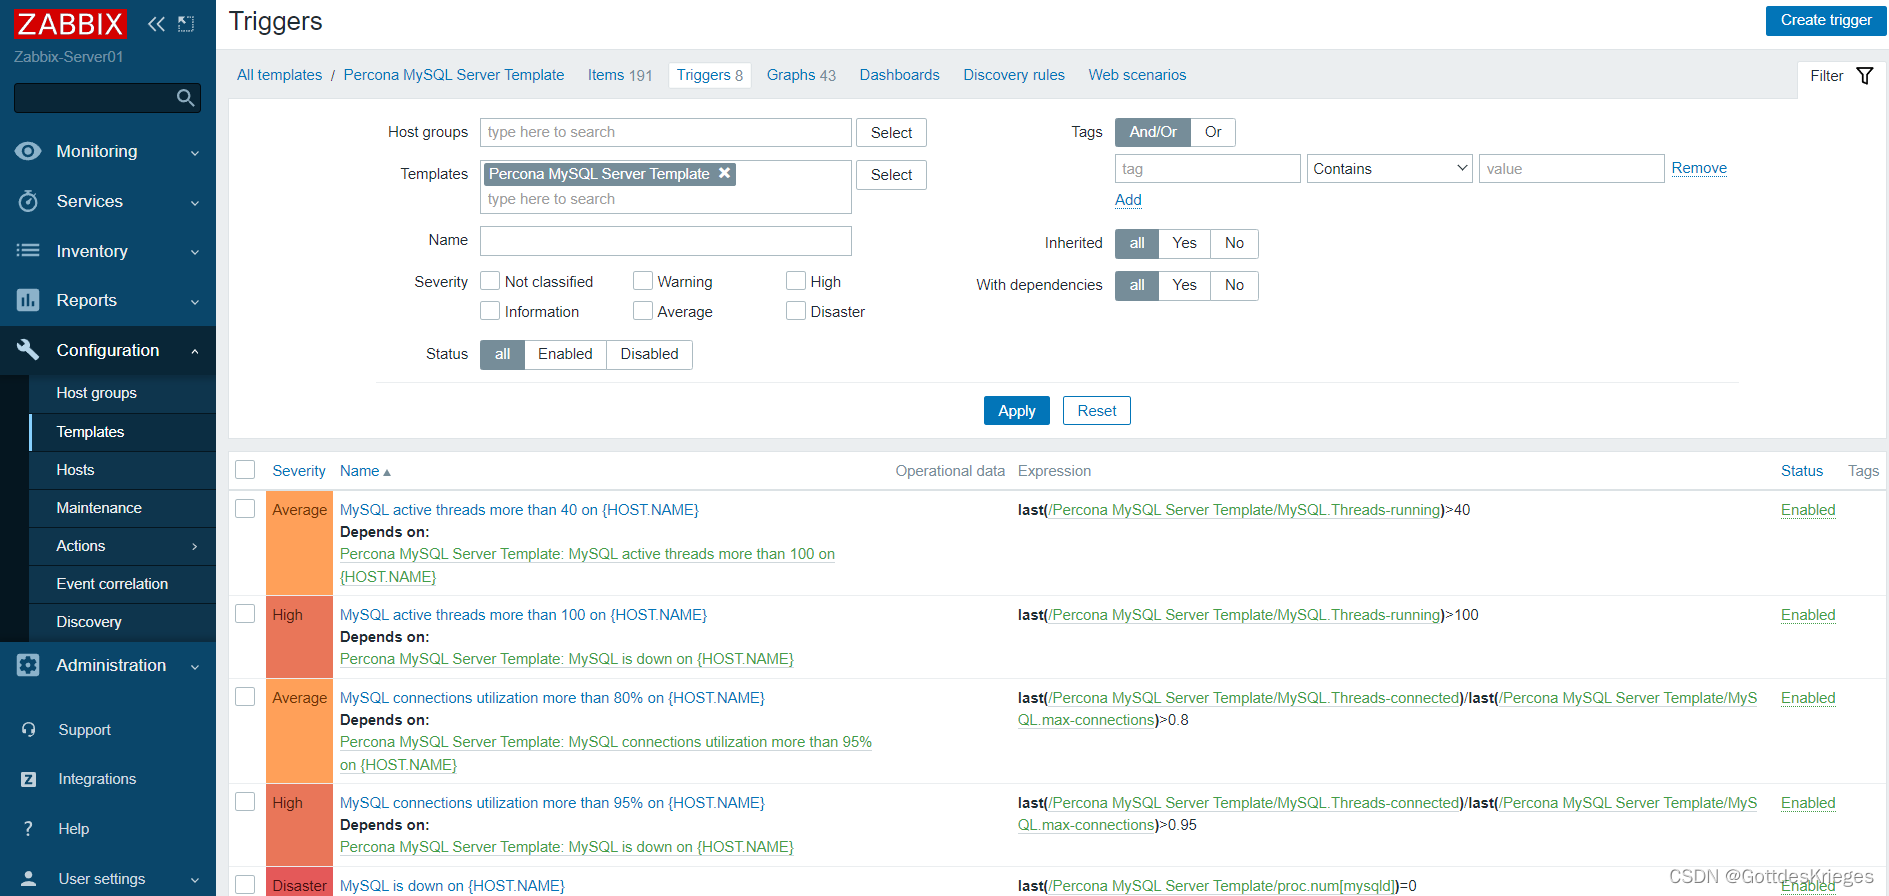Tick the select-all triggers checkbox
This screenshot has width=1889, height=896.
coord(245,470)
